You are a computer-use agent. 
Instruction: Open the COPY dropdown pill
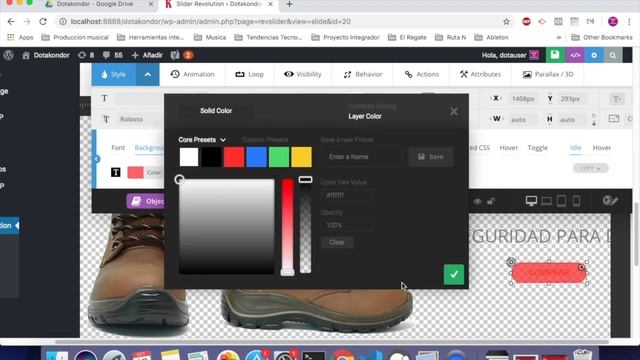click(x=591, y=168)
